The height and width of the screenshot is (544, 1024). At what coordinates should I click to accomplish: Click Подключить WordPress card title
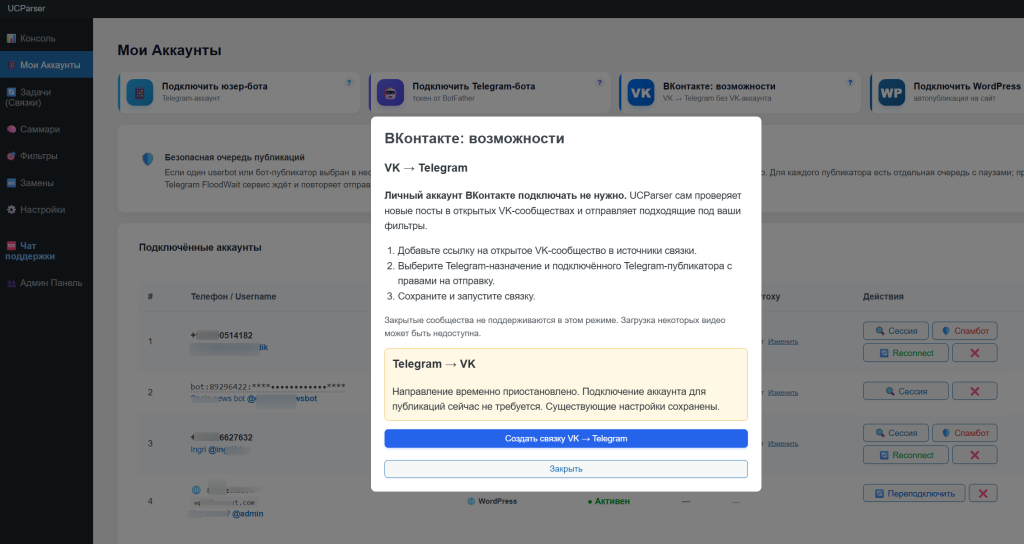967,86
